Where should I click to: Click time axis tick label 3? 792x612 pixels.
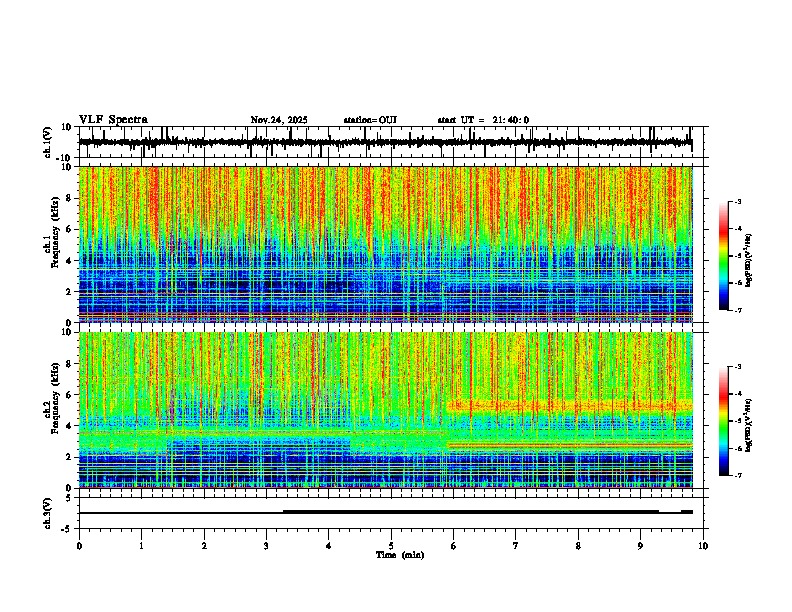pyautogui.click(x=266, y=546)
